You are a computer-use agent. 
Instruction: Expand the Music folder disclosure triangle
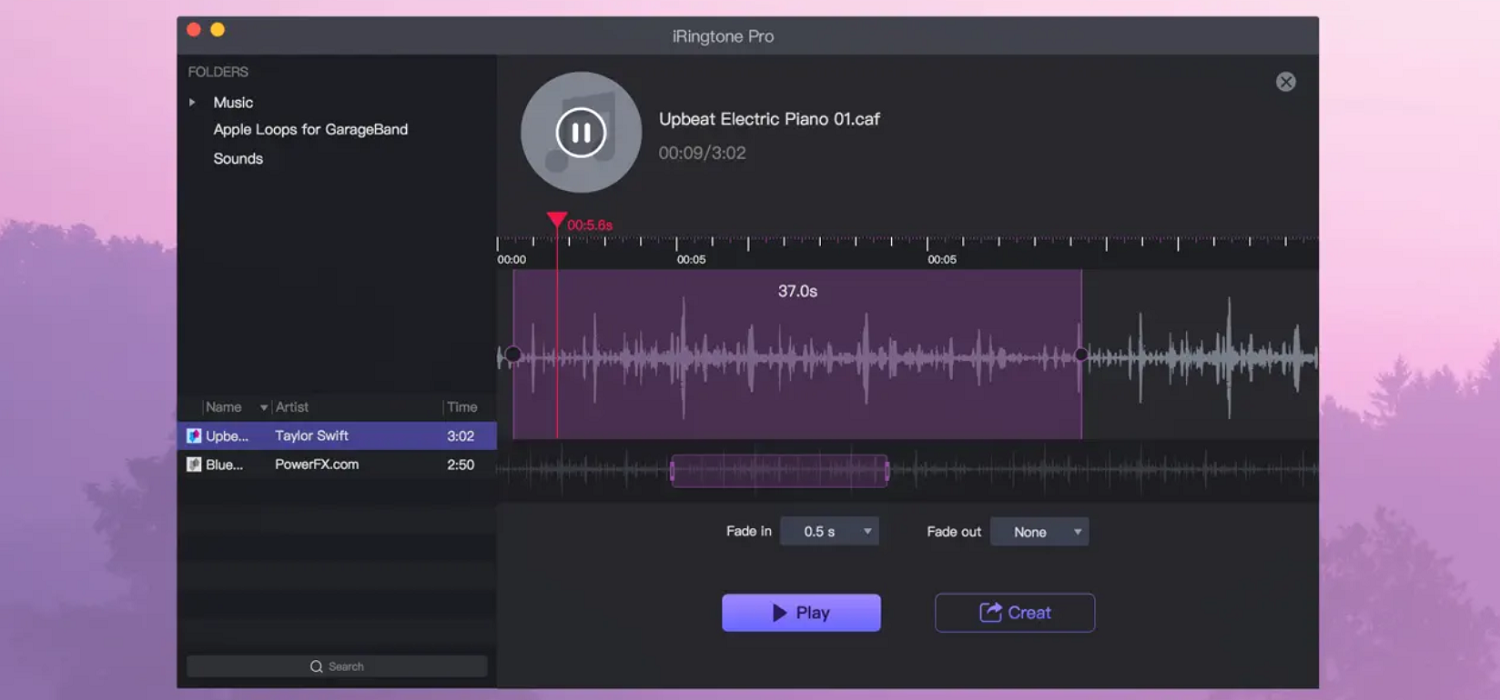tap(192, 102)
